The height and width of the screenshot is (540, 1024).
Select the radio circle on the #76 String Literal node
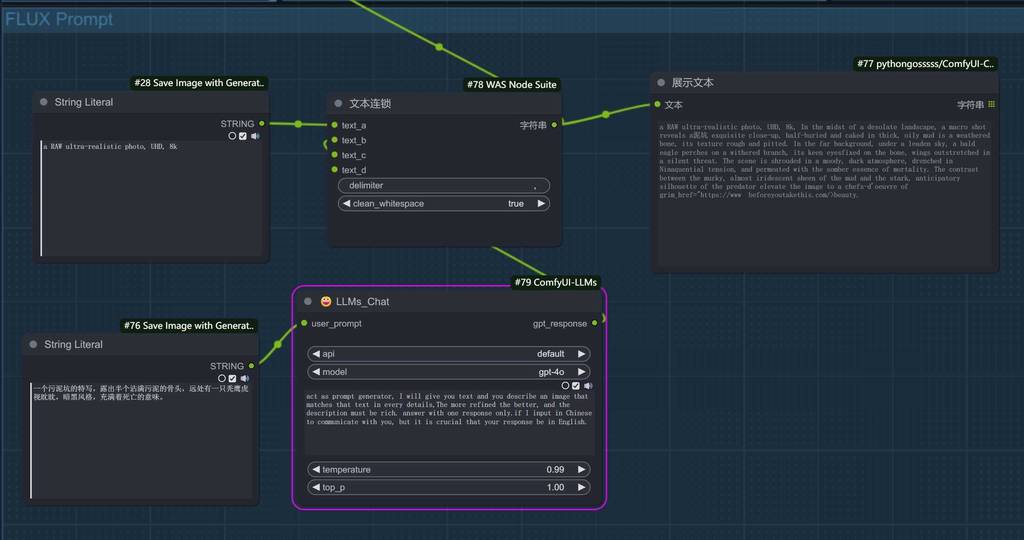coord(221,378)
